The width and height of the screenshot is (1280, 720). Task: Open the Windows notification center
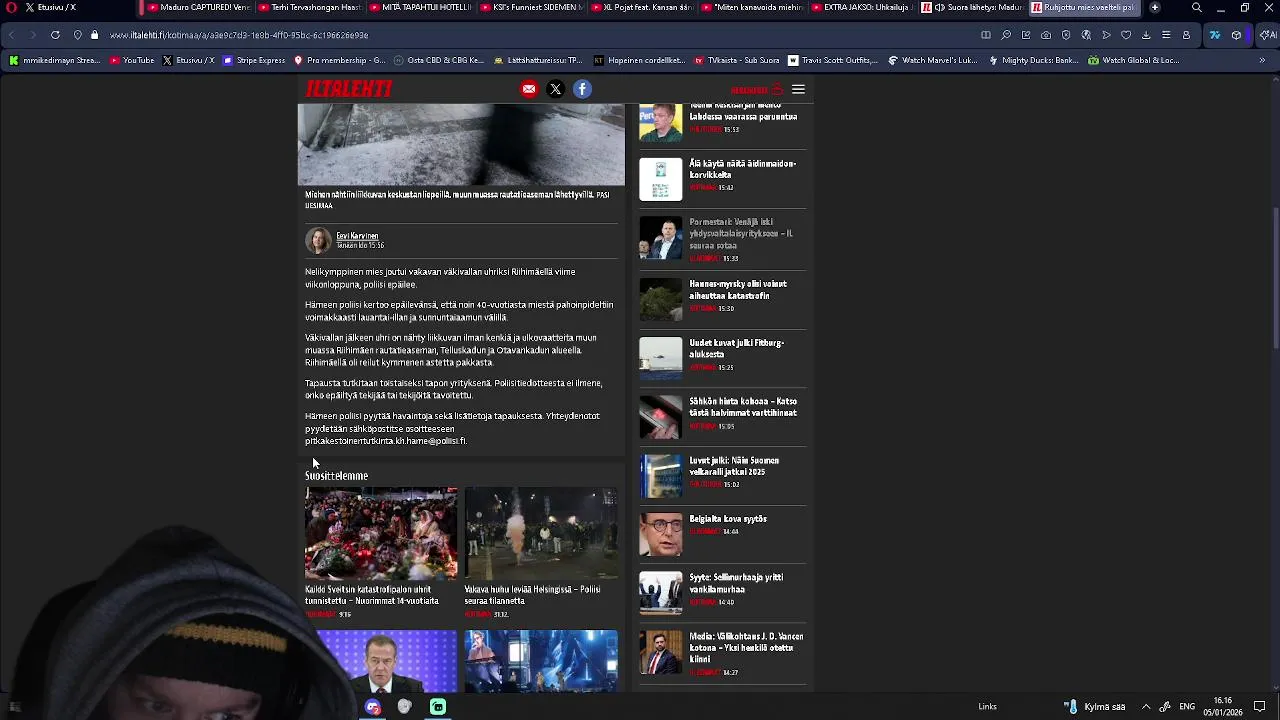[x=1259, y=707]
